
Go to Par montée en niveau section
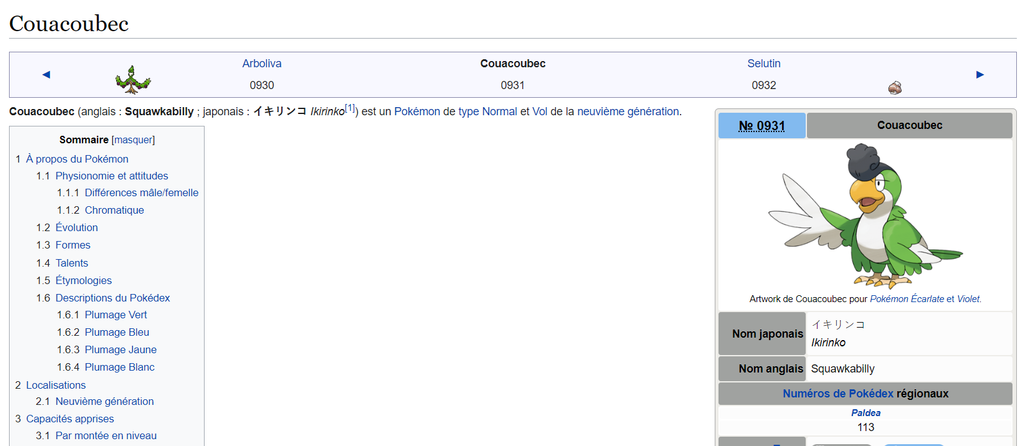pos(106,436)
